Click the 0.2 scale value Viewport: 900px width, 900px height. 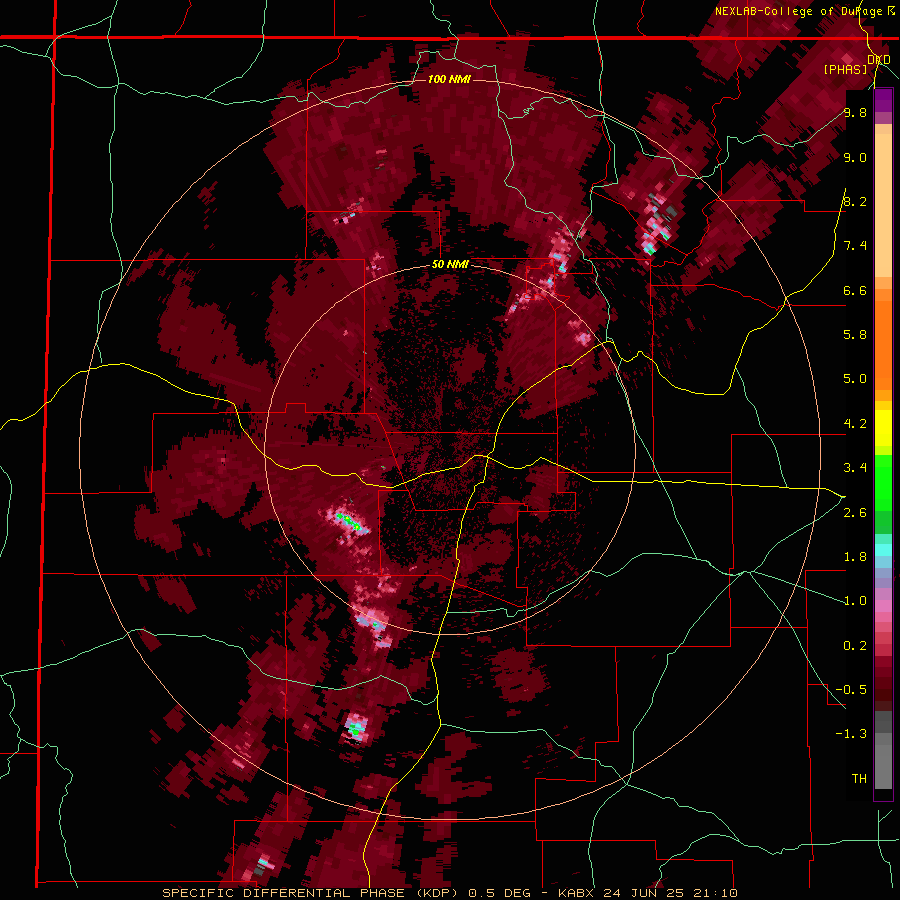coord(855,646)
